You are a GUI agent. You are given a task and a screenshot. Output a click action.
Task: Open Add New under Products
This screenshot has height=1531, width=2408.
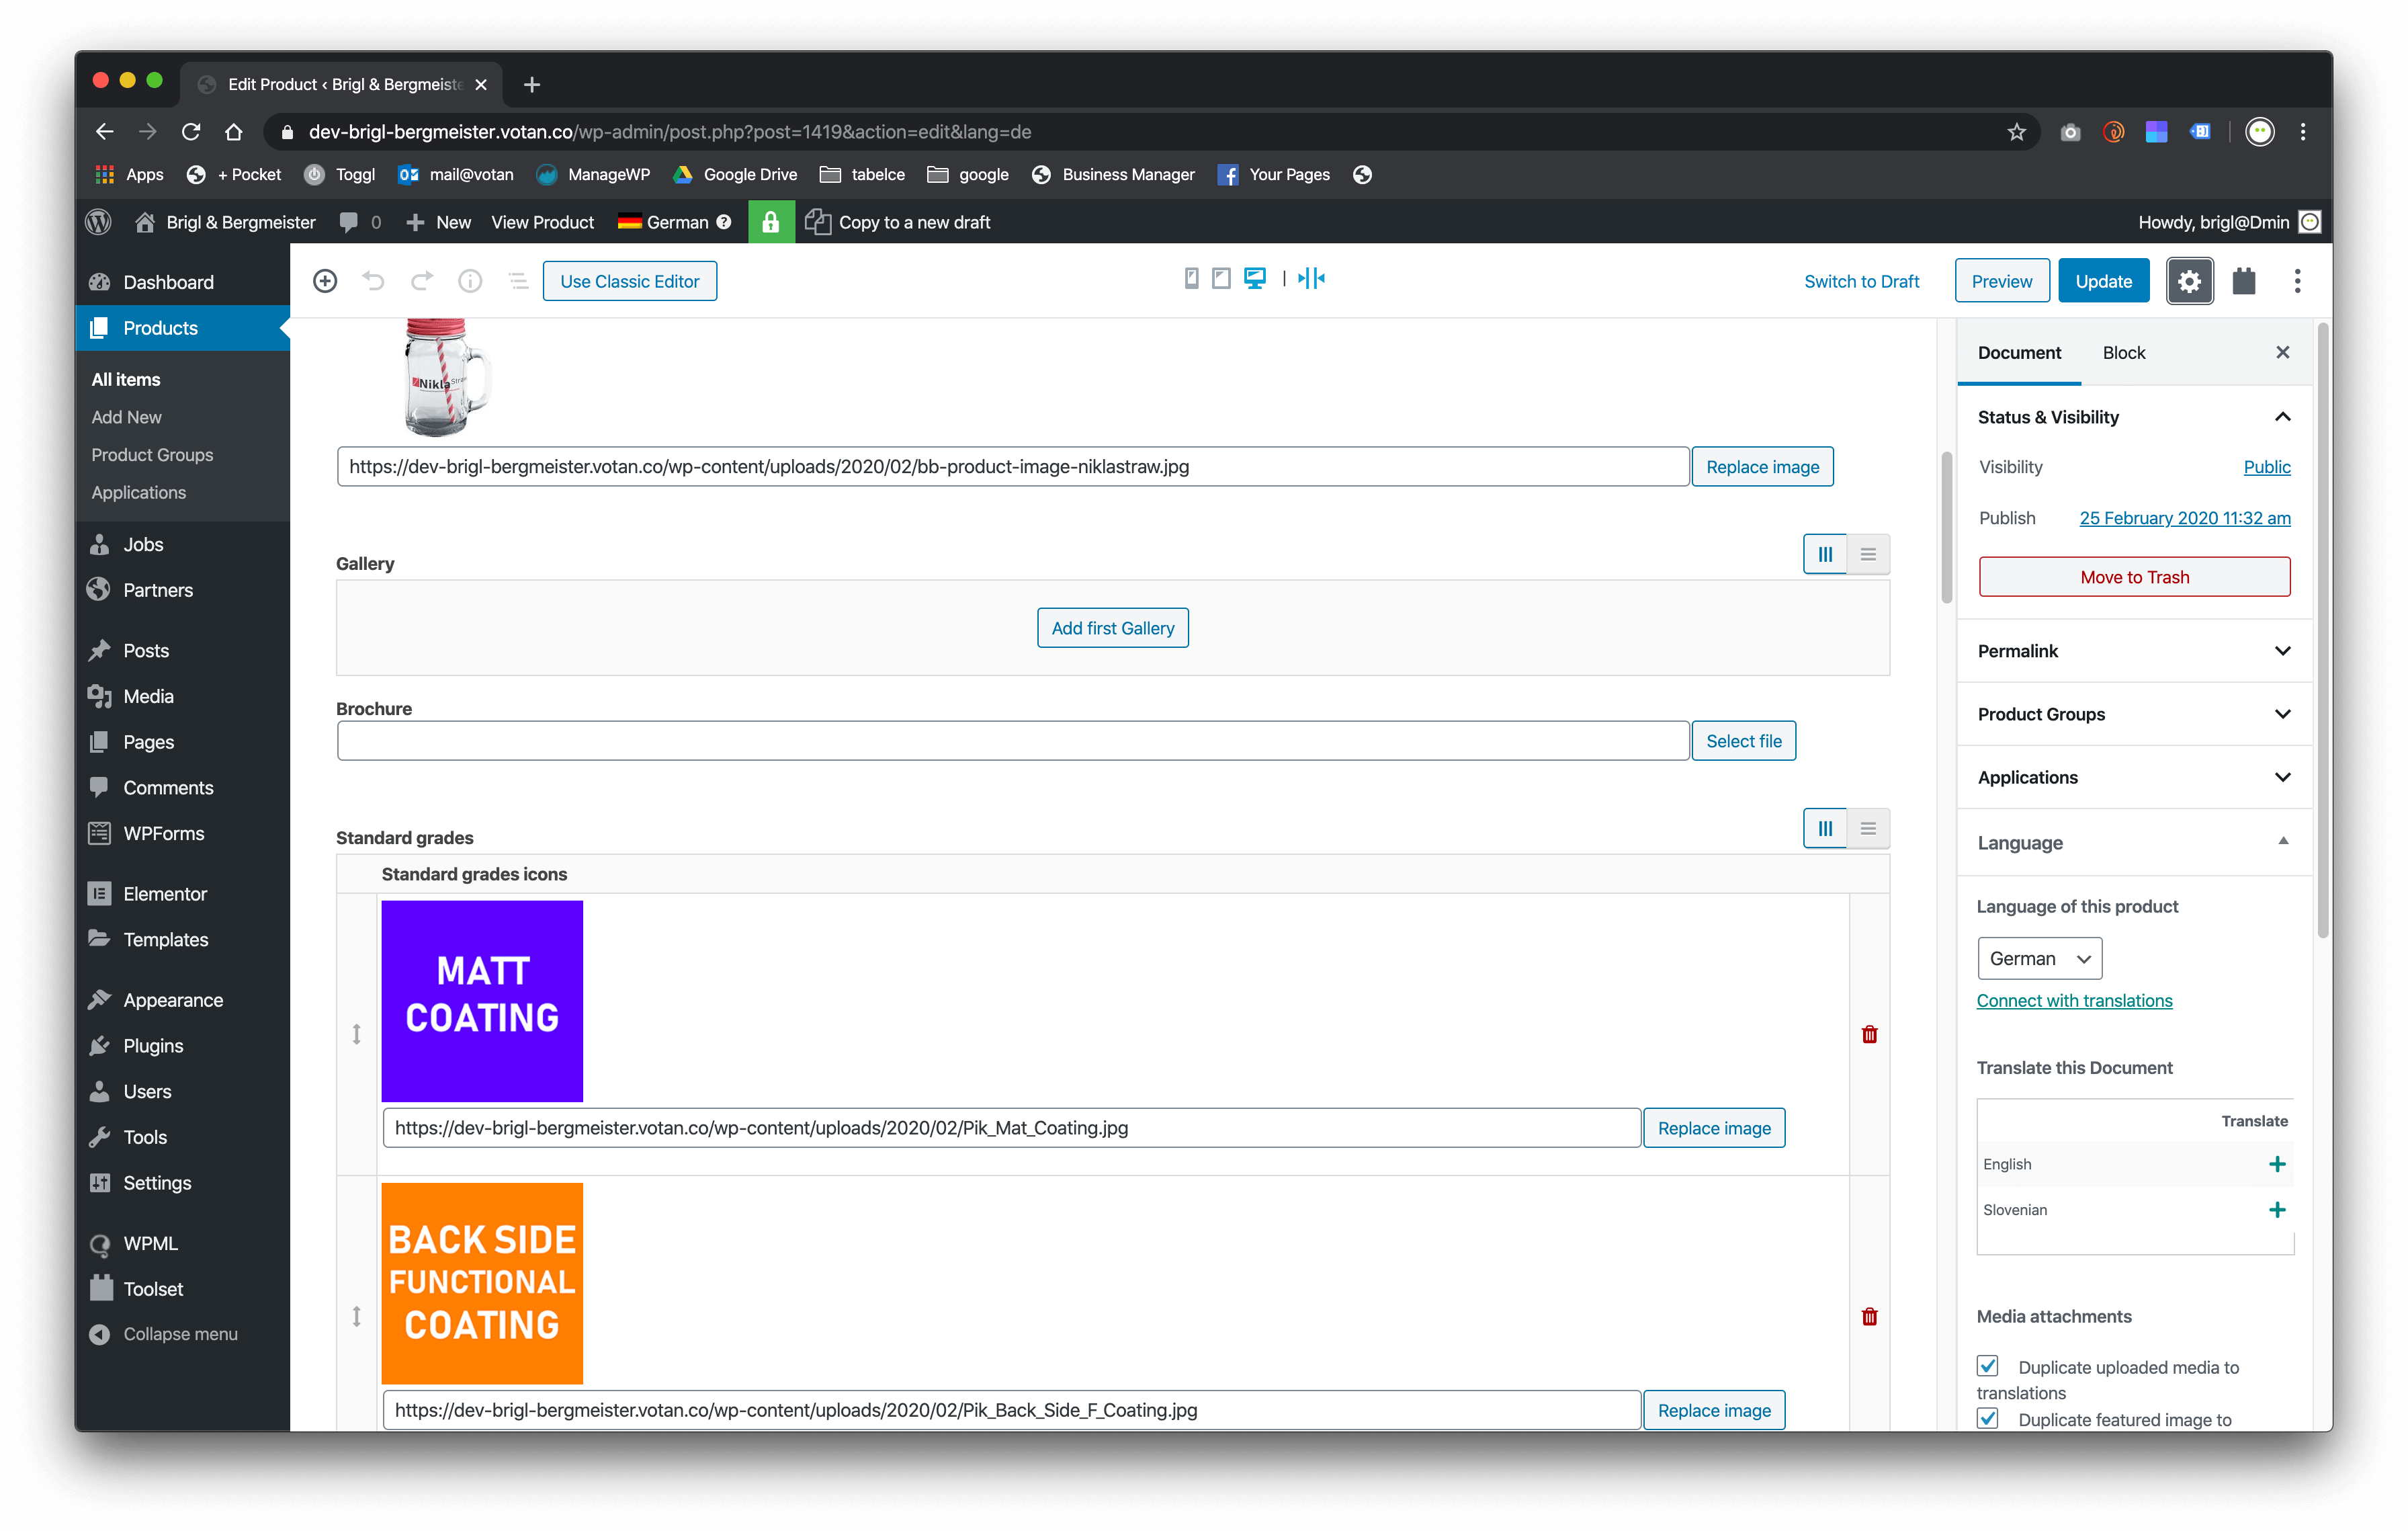pyautogui.click(x=126, y=417)
